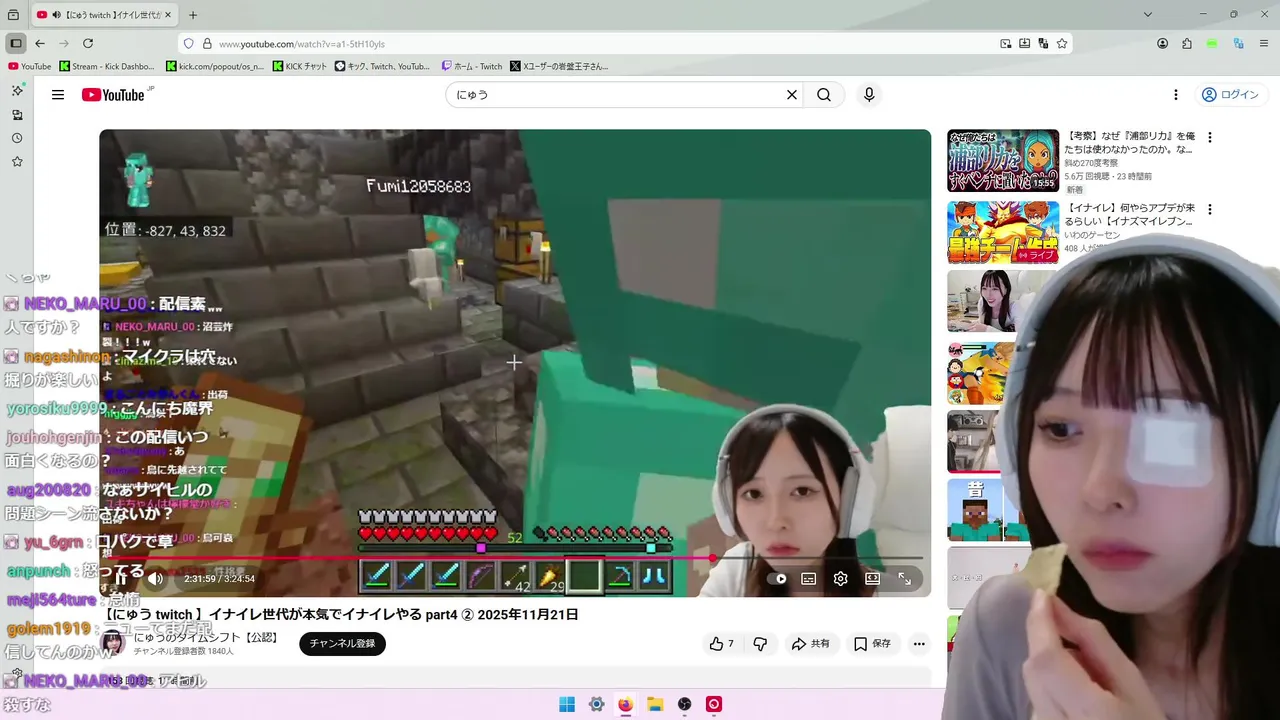Screen dimensions: 1280x720
Task: Go back in browser history
Action: coord(40,44)
